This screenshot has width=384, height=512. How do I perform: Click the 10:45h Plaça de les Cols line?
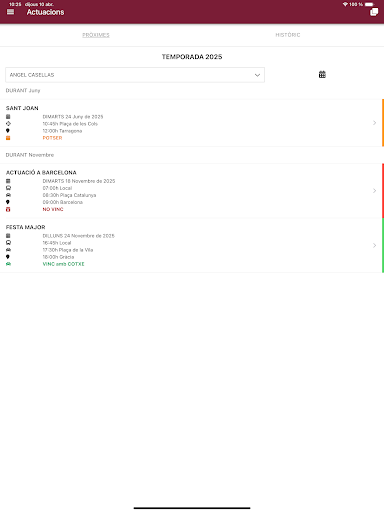(x=70, y=124)
